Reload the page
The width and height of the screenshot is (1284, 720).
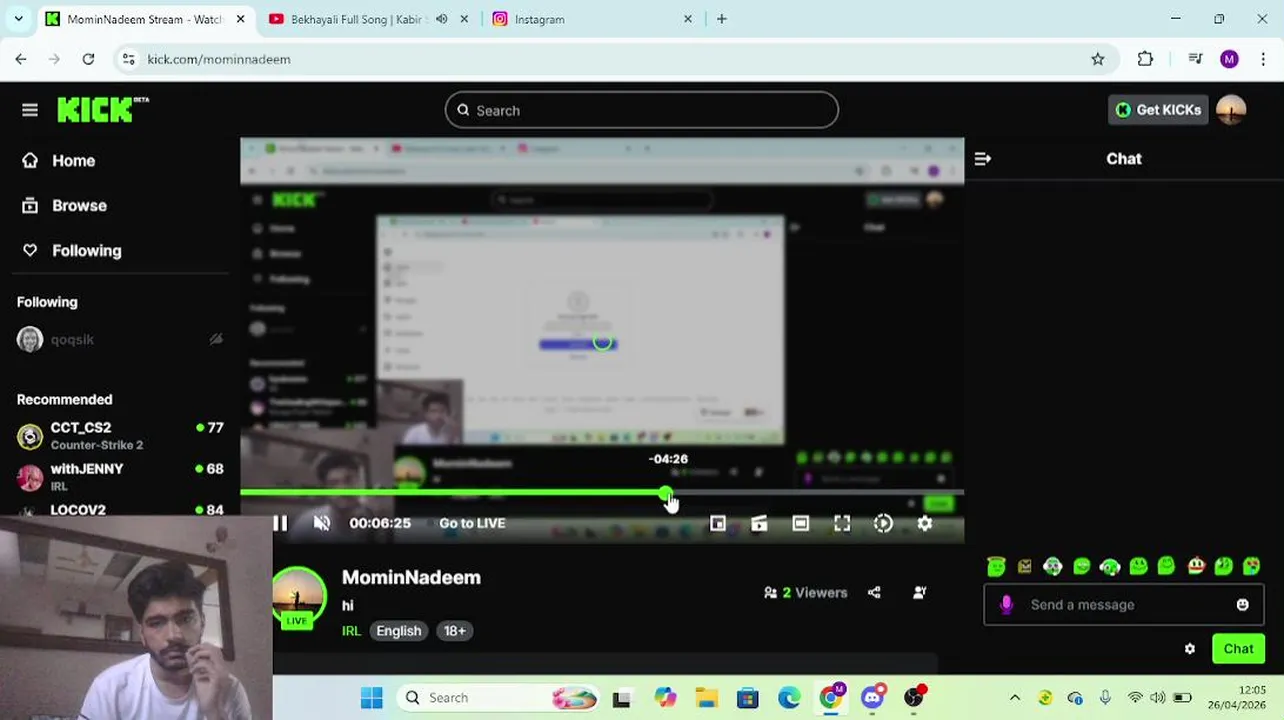coord(88,59)
